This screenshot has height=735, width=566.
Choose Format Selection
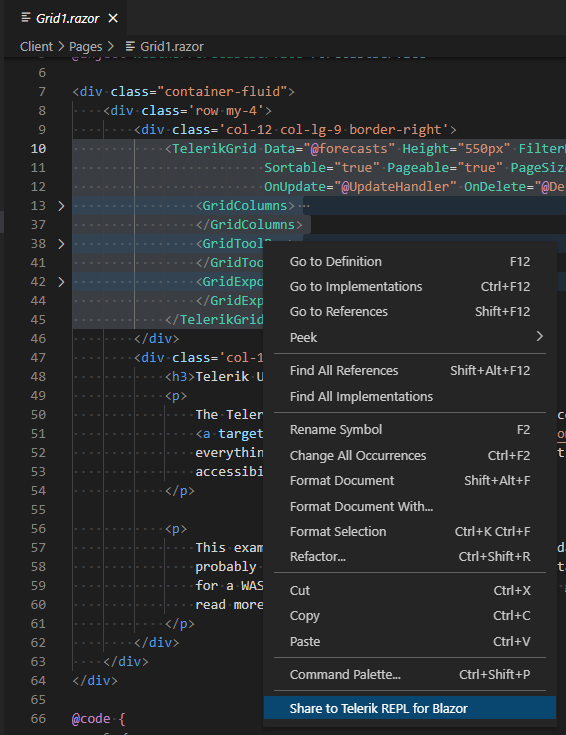[410, 532]
